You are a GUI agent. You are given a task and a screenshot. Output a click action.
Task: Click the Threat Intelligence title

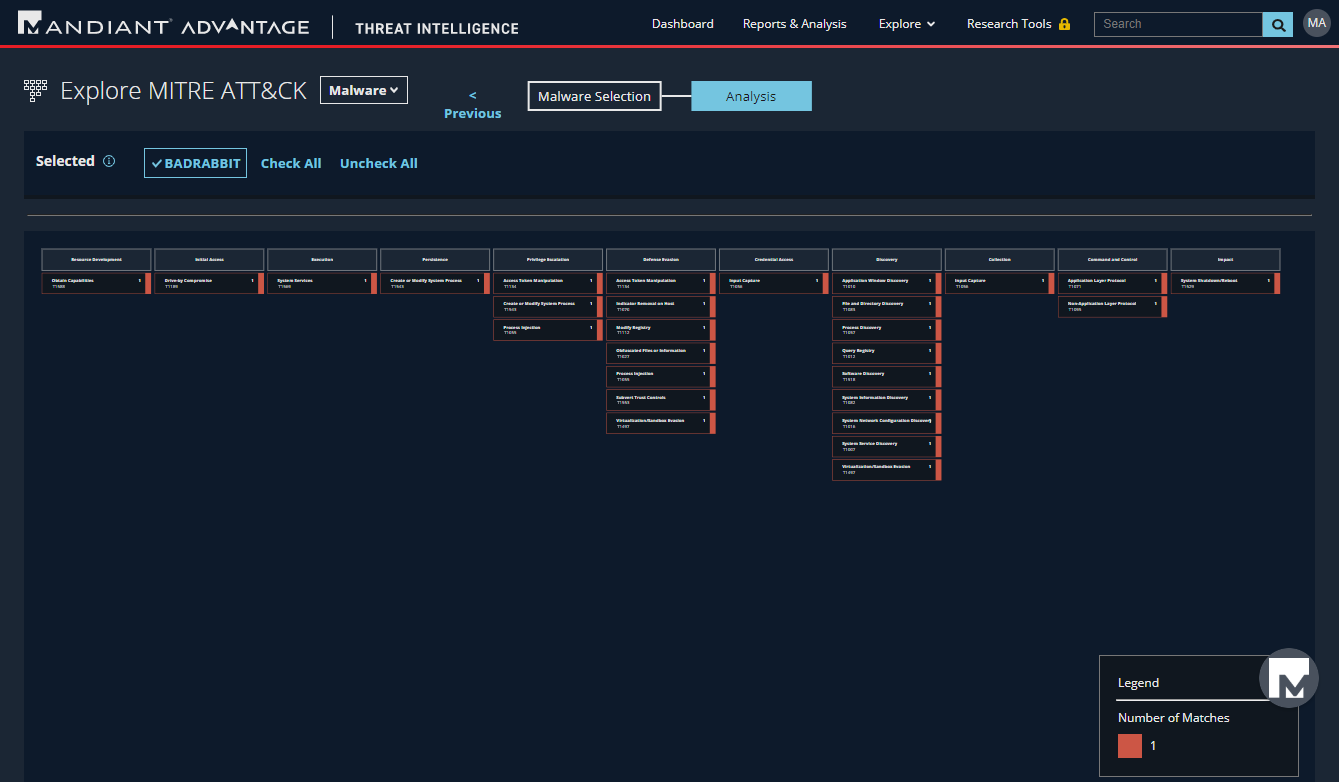pos(437,28)
